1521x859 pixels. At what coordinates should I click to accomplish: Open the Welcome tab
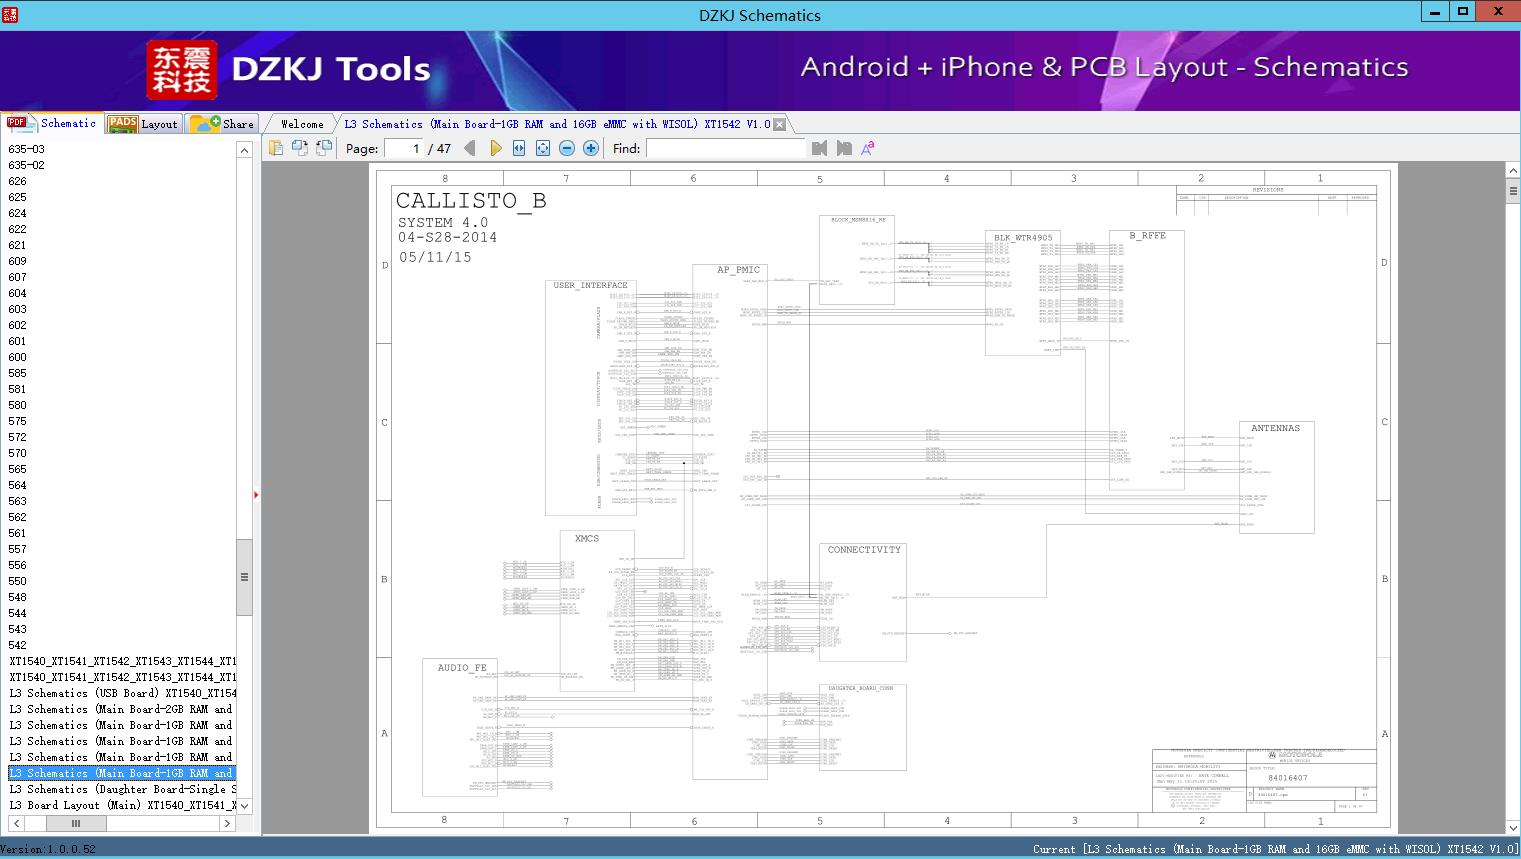pos(302,124)
